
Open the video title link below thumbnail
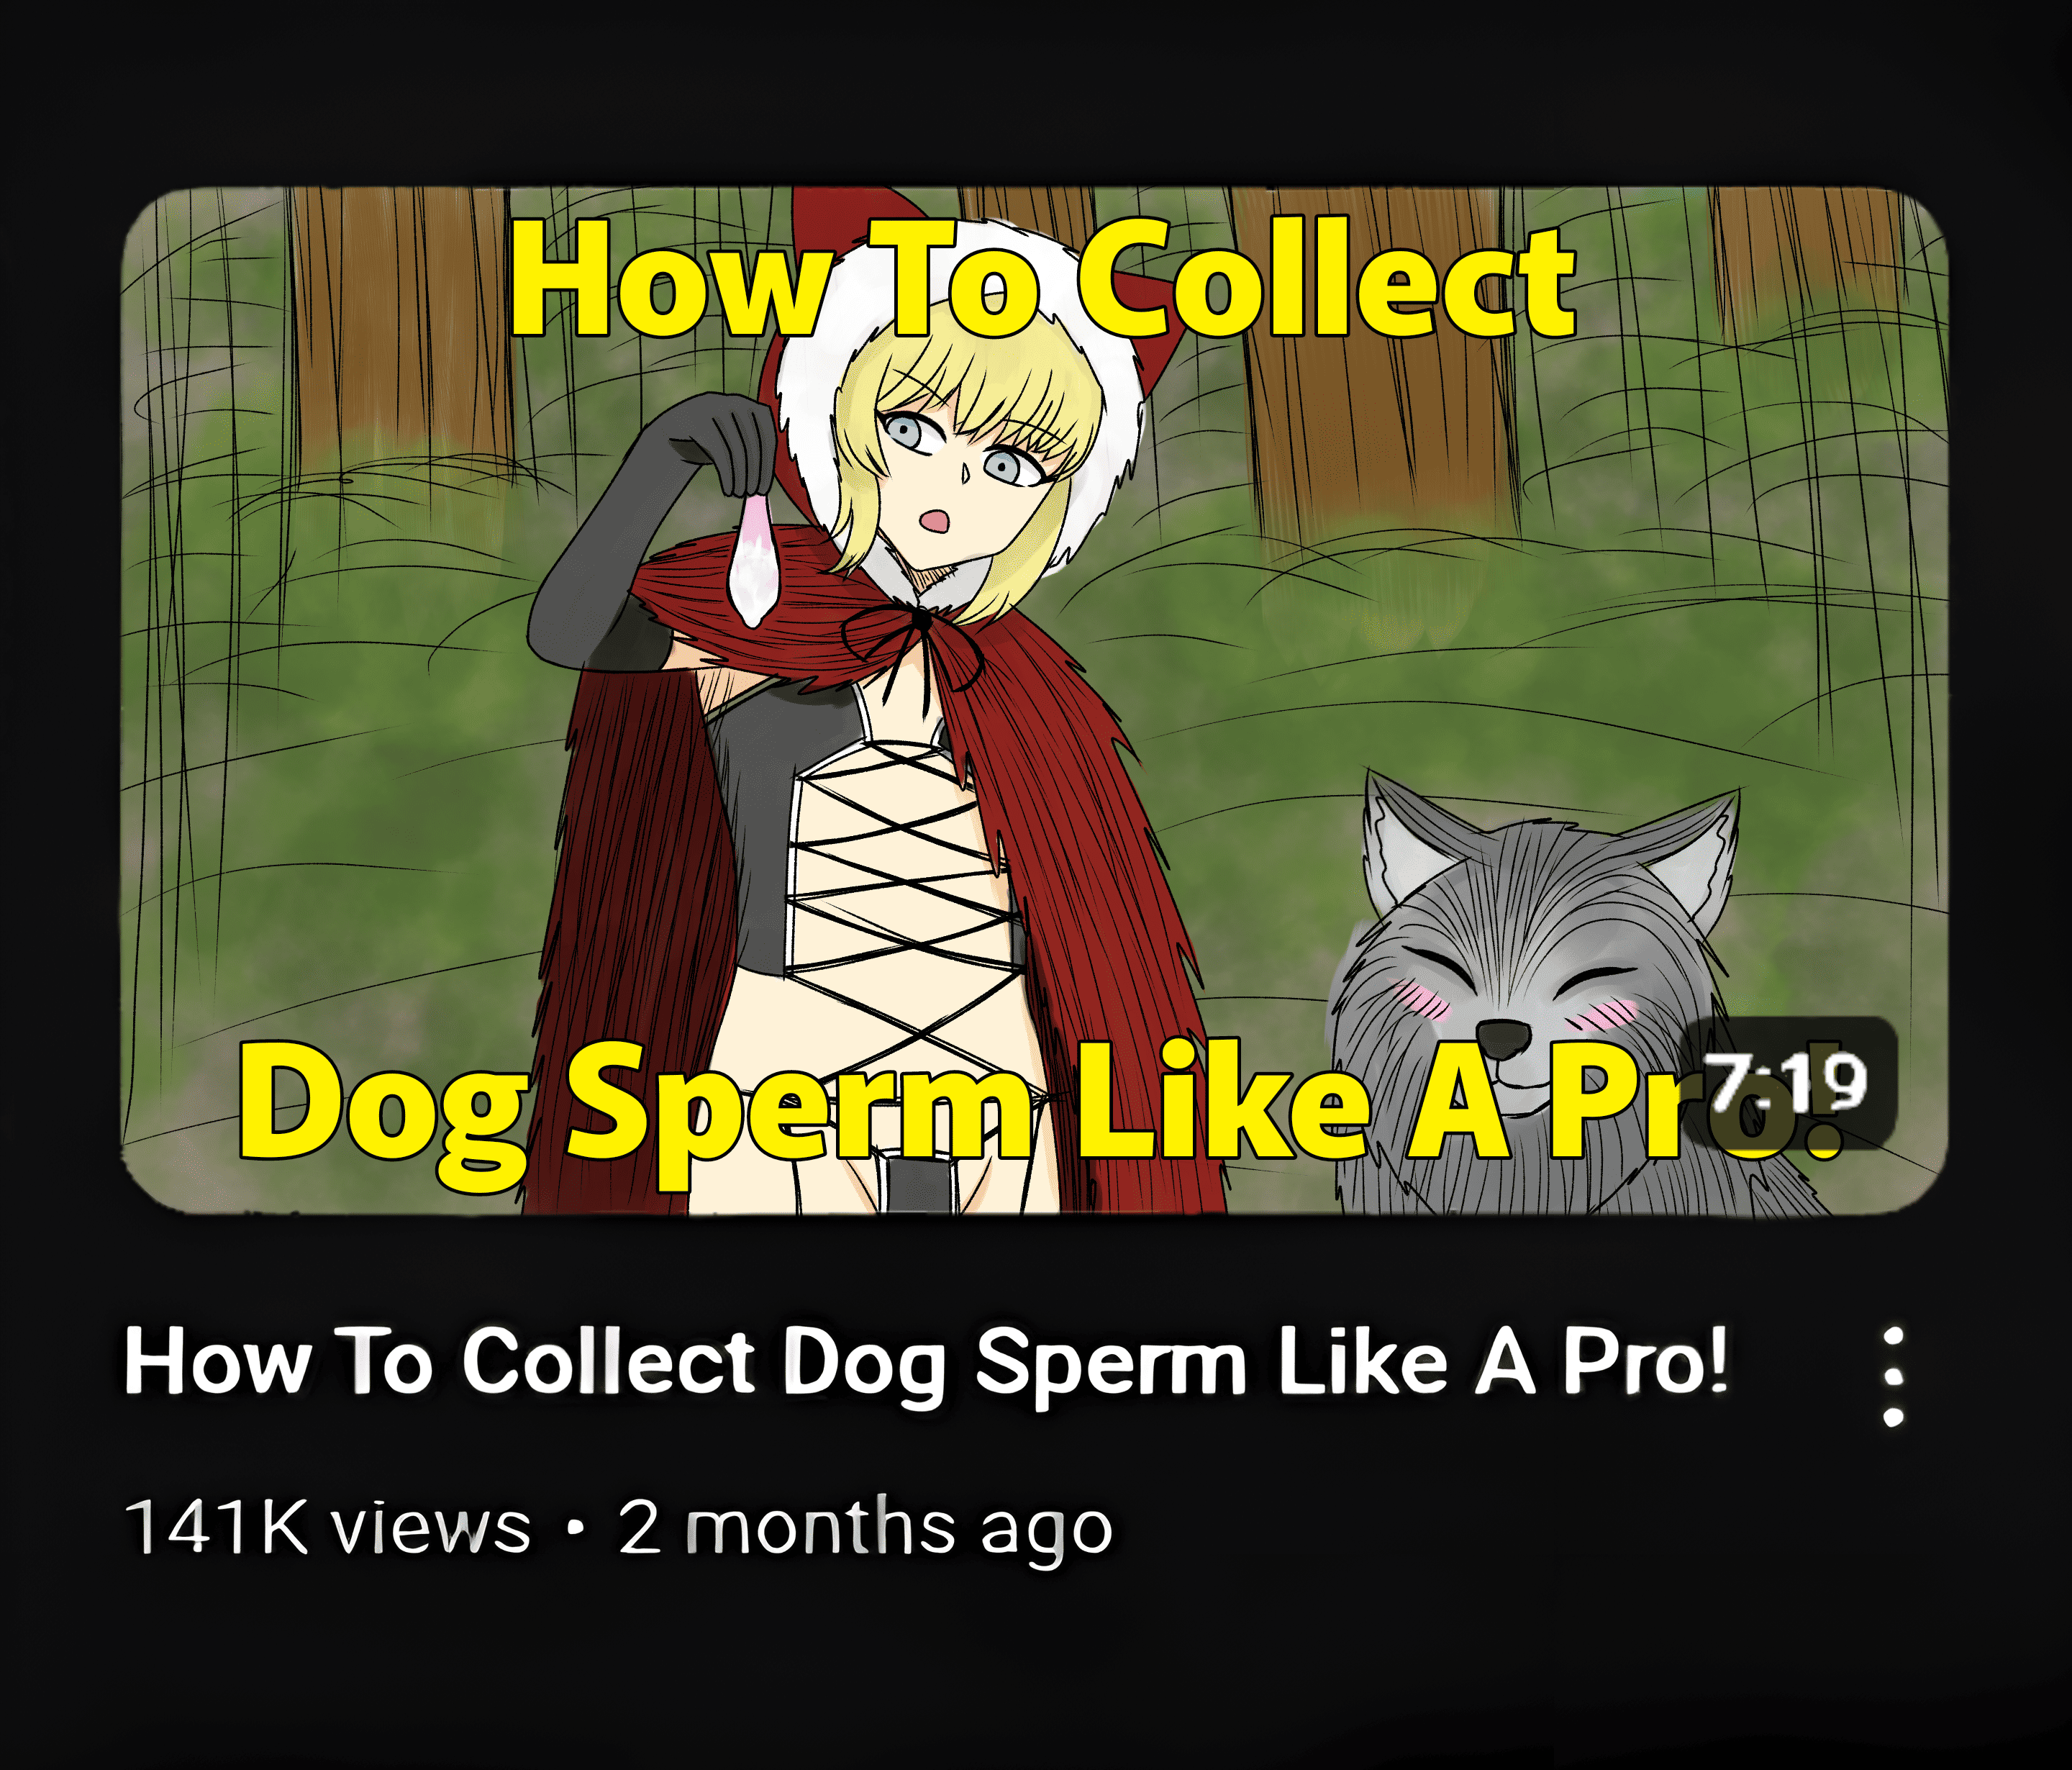925,1362
